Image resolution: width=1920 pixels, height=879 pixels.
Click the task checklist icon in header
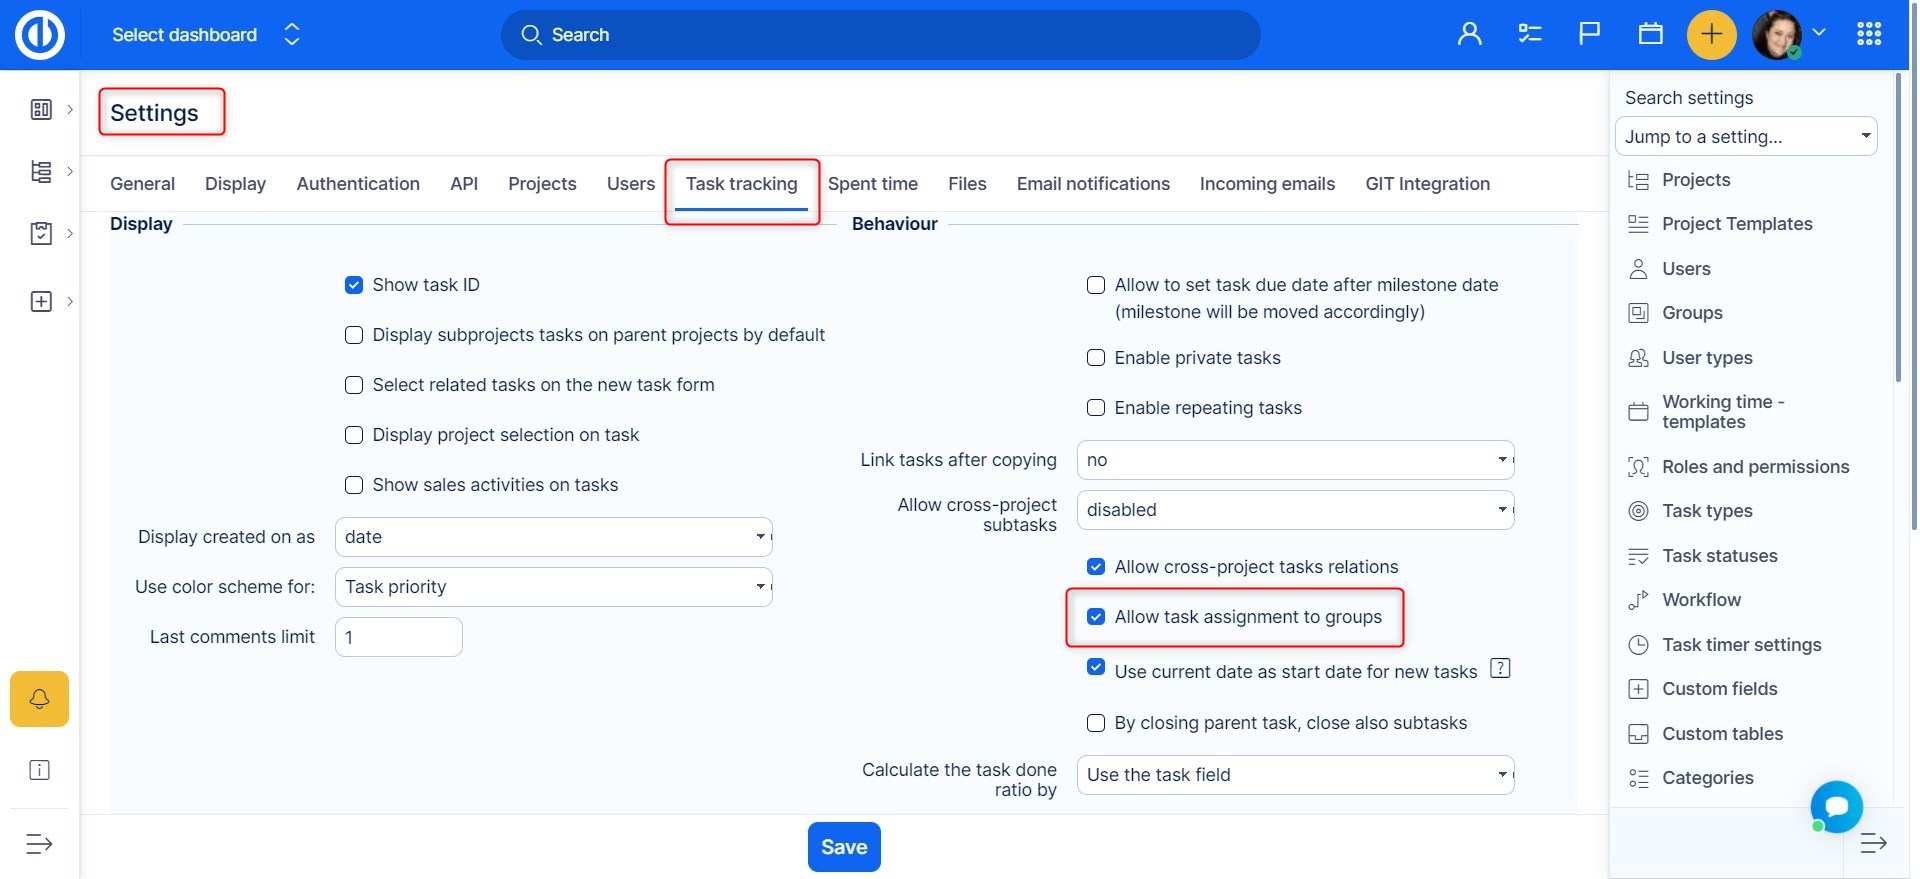[x=1529, y=35]
